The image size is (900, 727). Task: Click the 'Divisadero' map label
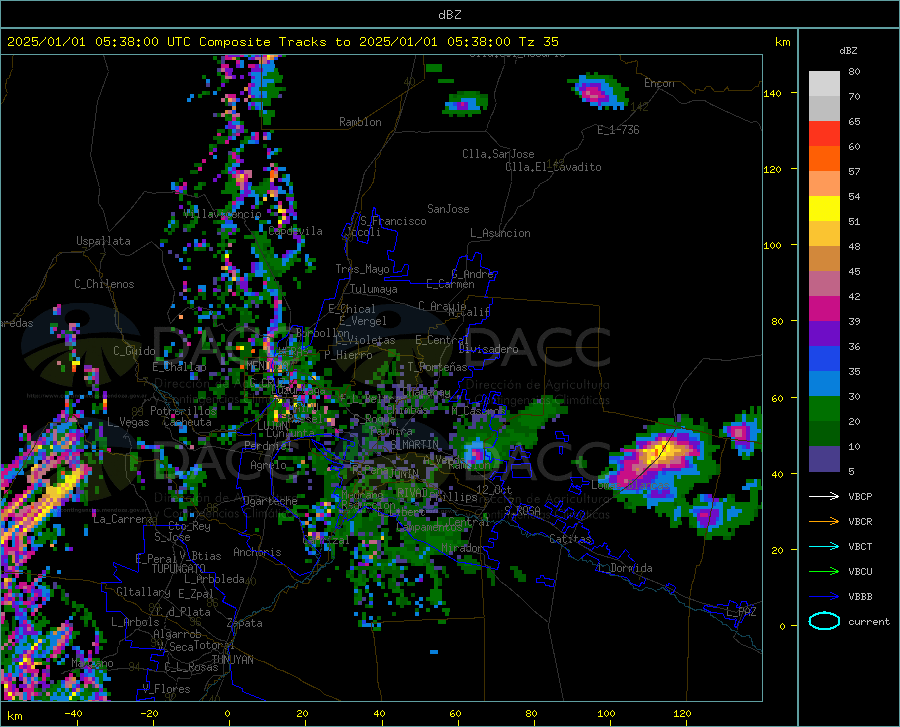pos(488,349)
